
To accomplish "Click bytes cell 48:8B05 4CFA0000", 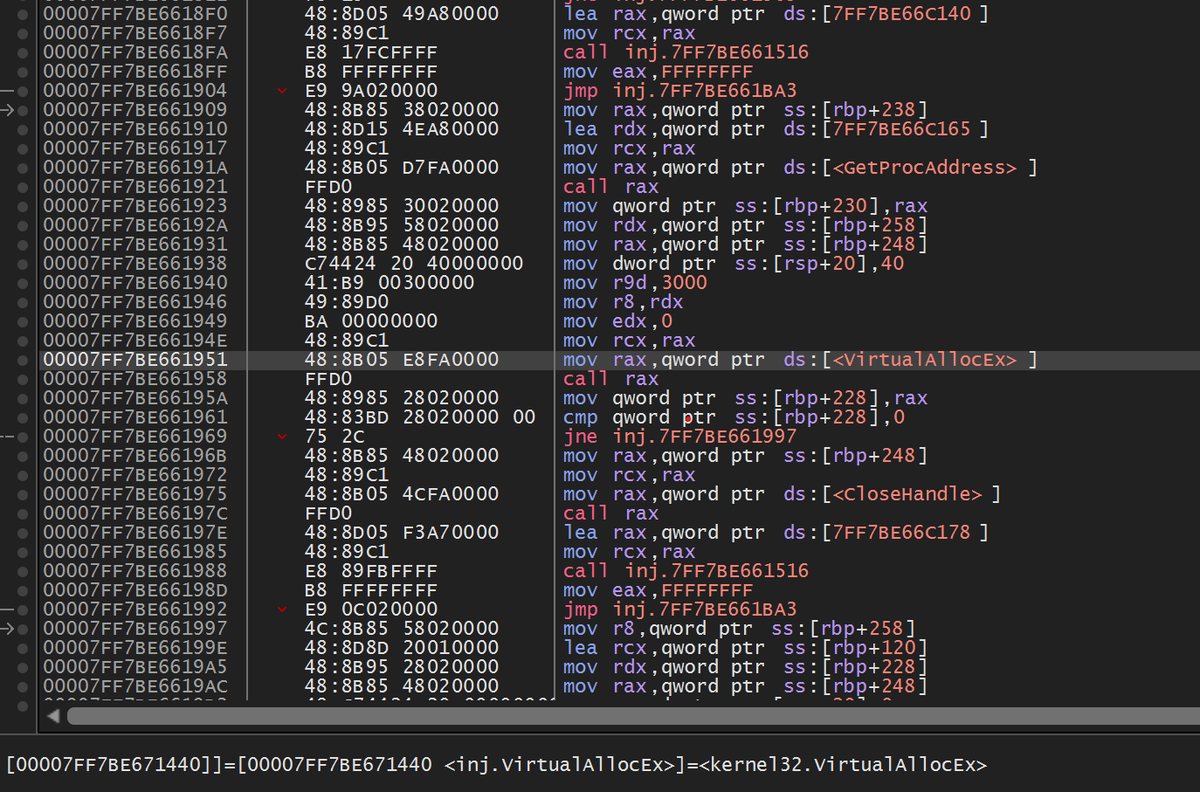I will pos(402,494).
